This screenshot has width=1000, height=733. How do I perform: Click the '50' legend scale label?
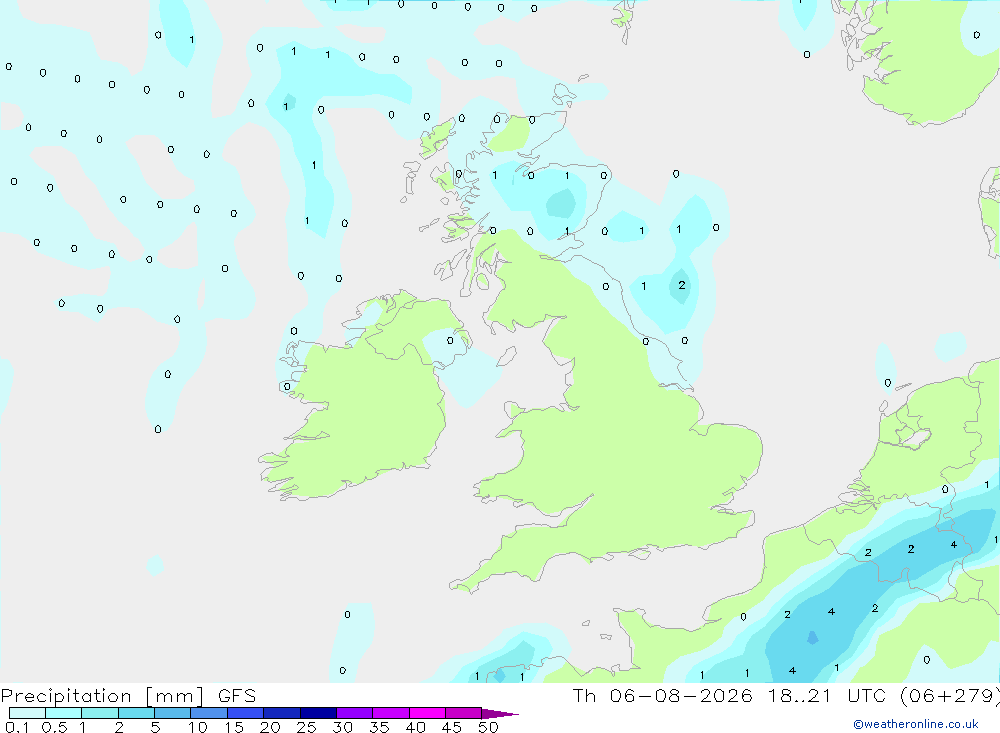tap(488, 727)
